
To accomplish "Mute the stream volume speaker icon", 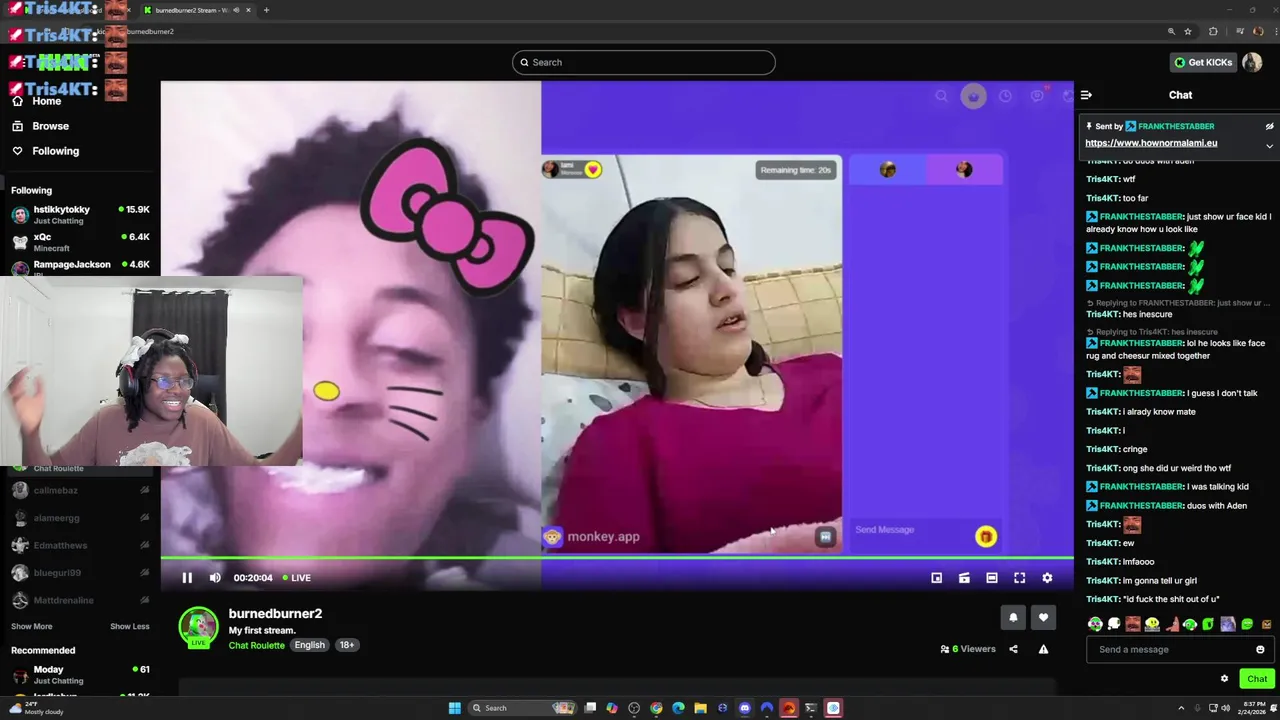I will point(215,578).
